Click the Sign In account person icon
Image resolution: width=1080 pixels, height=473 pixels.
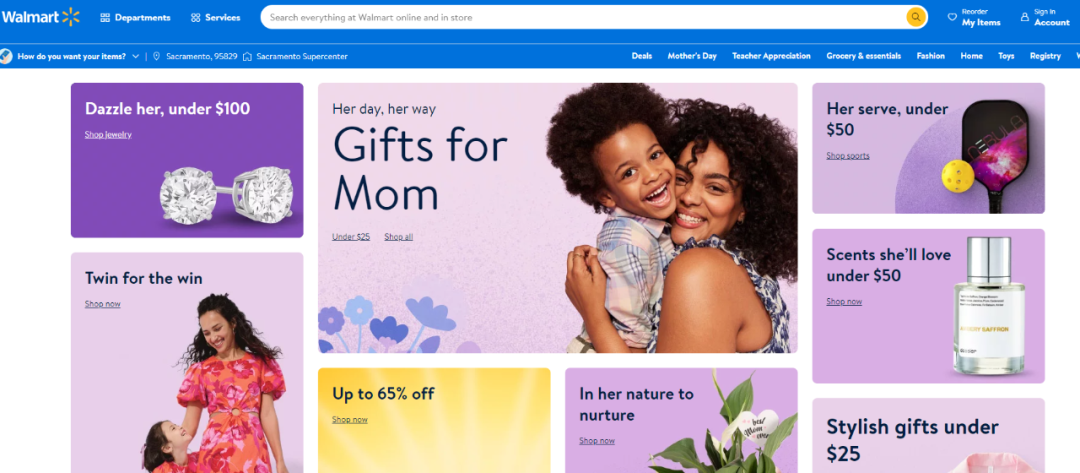click(1025, 17)
